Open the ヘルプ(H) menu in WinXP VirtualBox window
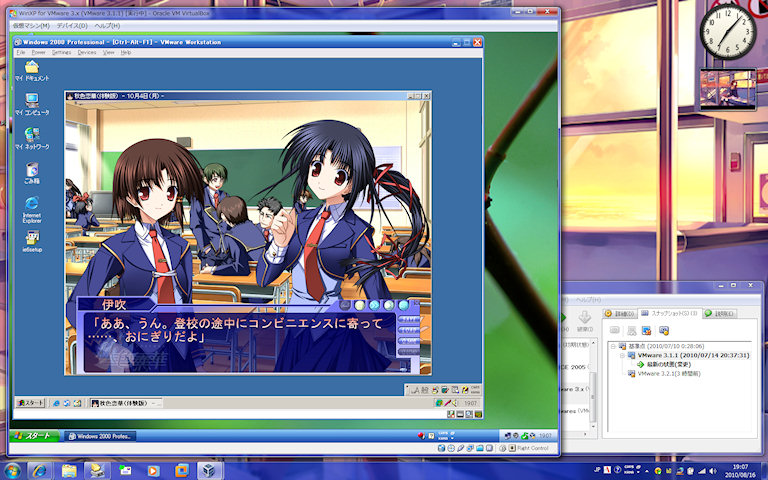Screen dimensions: 768x480 [107, 25]
